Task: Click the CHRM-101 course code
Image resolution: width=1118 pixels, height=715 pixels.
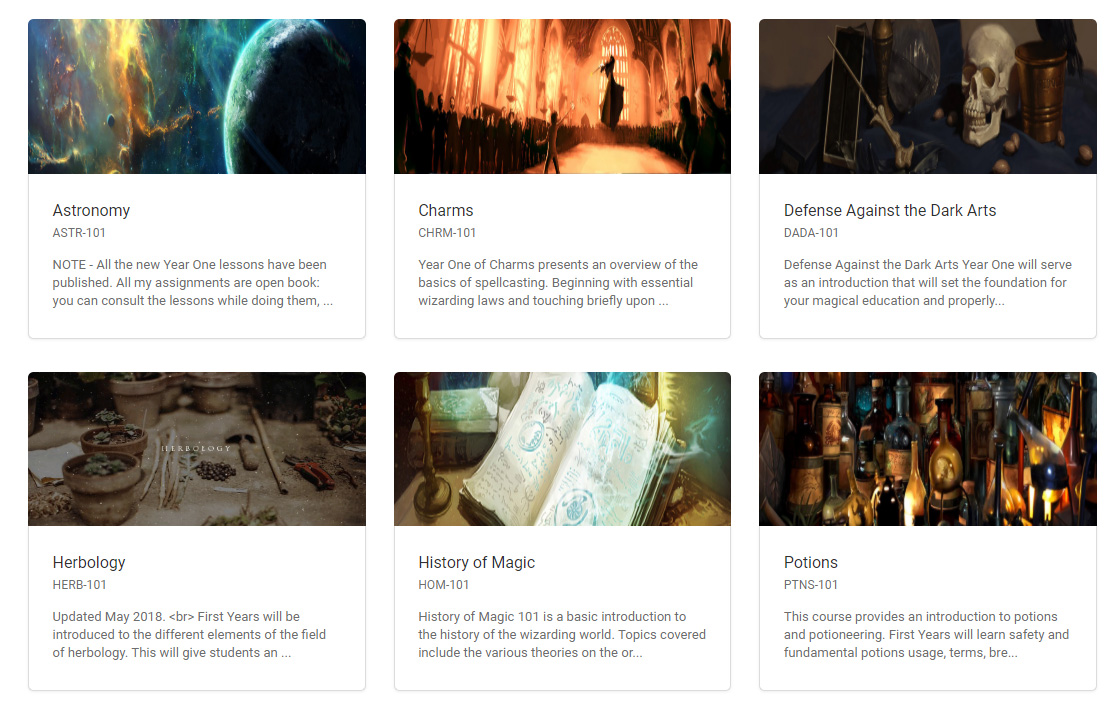Action: click(x=447, y=232)
